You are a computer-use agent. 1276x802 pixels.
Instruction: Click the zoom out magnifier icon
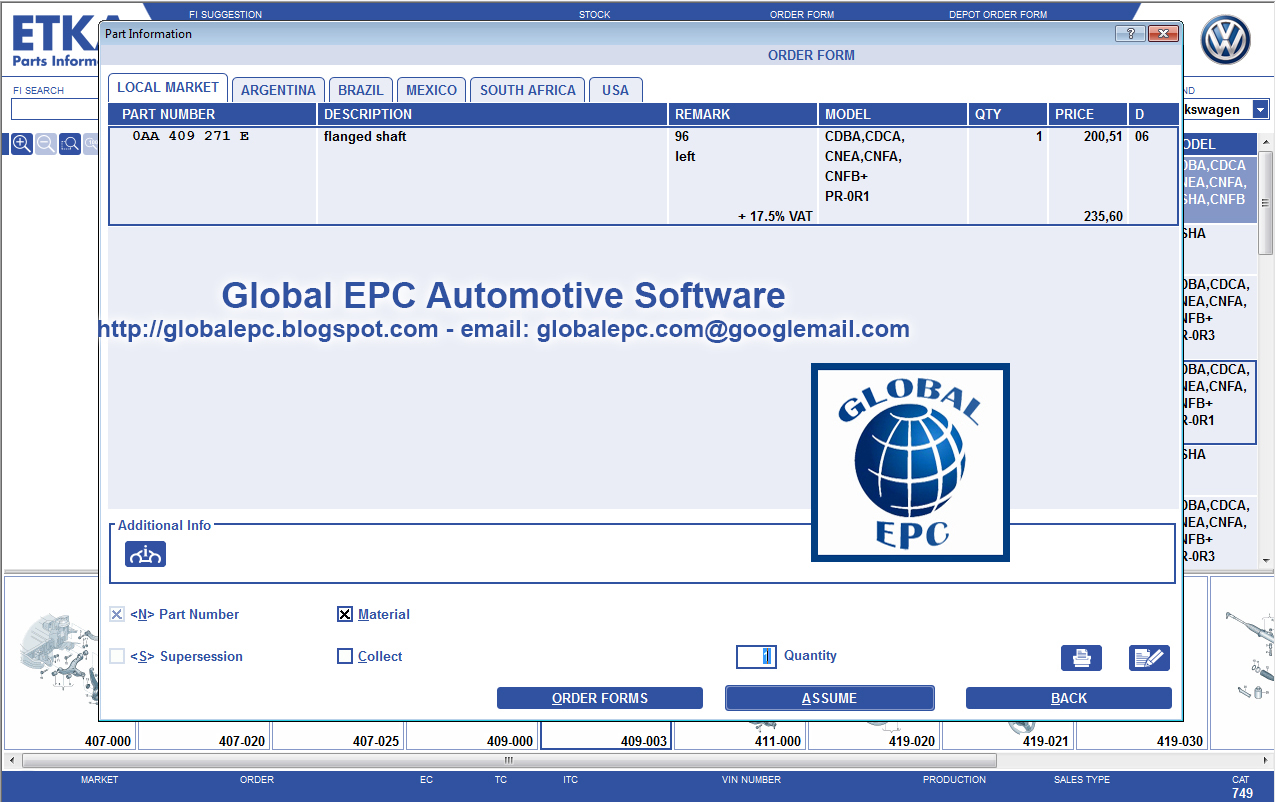[x=46, y=144]
